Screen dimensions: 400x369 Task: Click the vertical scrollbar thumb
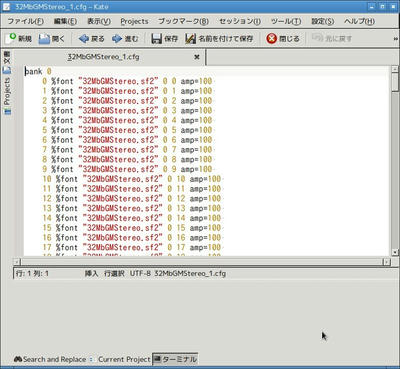click(x=395, y=81)
